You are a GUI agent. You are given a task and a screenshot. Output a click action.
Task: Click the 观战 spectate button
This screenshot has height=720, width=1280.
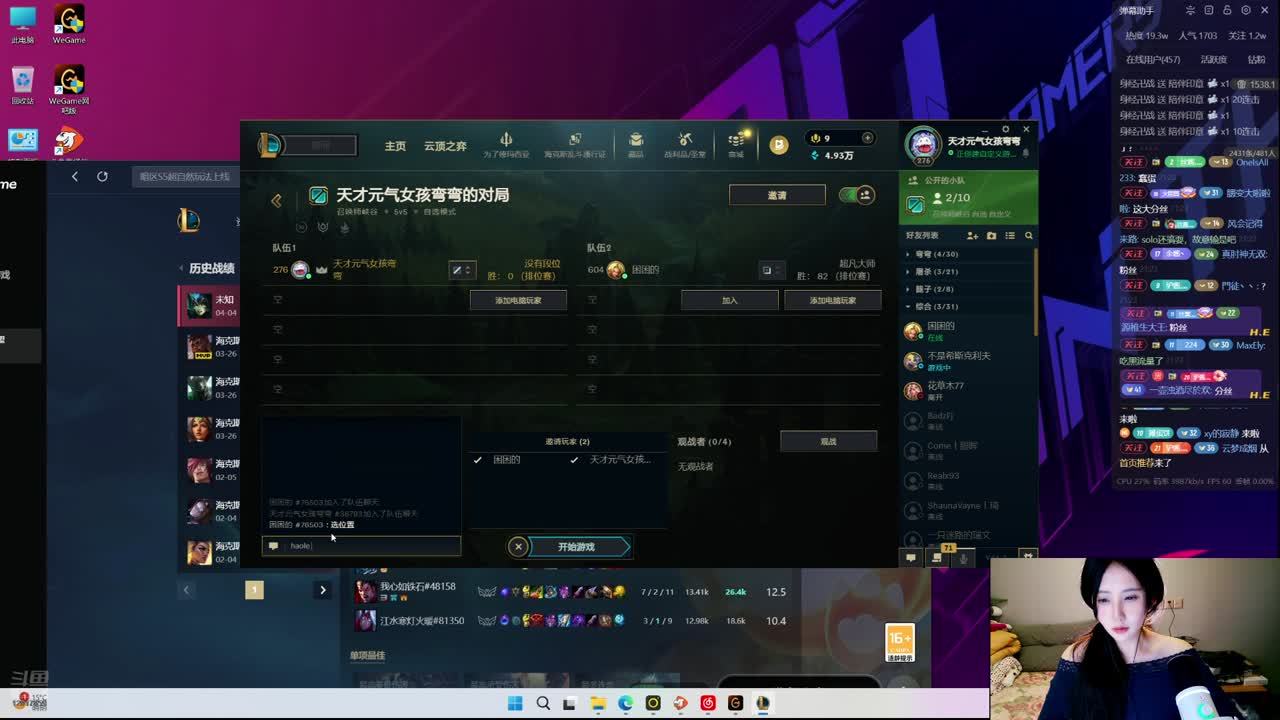[828, 441]
